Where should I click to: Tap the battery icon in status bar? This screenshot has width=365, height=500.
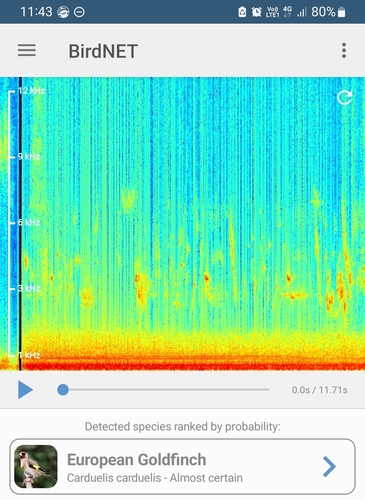[x=341, y=12]
